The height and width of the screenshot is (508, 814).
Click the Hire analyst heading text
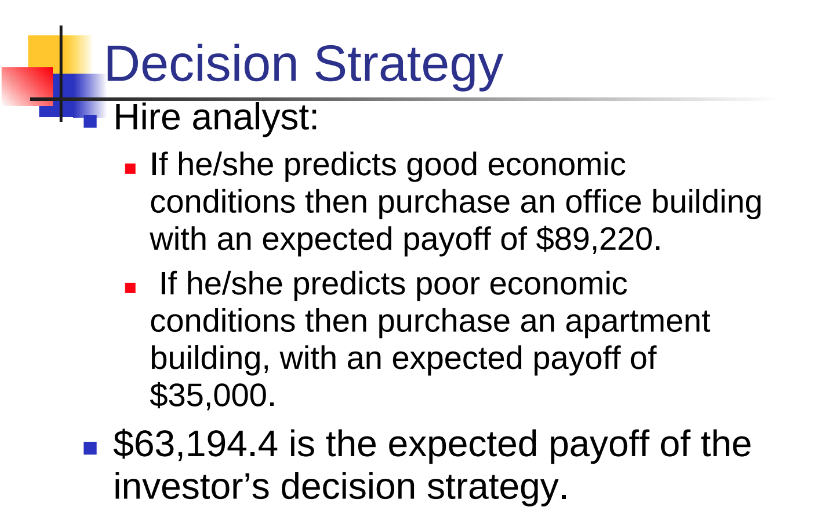[216, 118]
